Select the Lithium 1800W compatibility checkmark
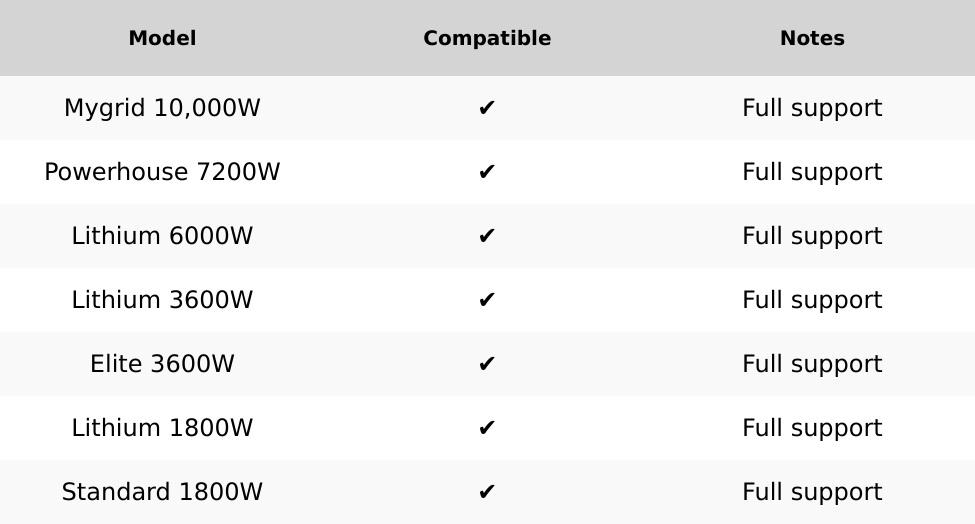 click(487, 428)
